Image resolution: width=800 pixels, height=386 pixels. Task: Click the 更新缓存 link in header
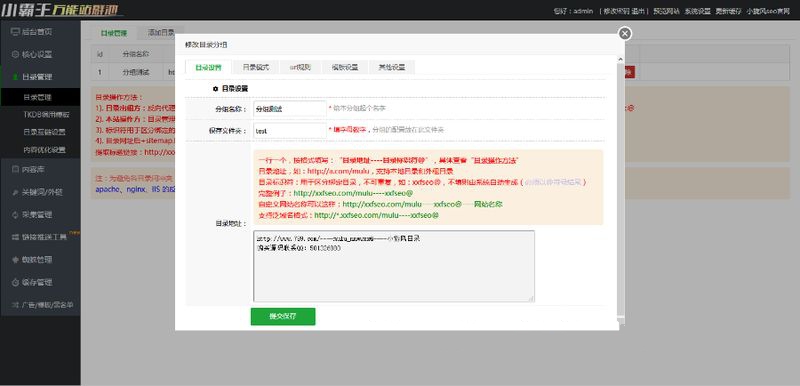pos(728,11)
